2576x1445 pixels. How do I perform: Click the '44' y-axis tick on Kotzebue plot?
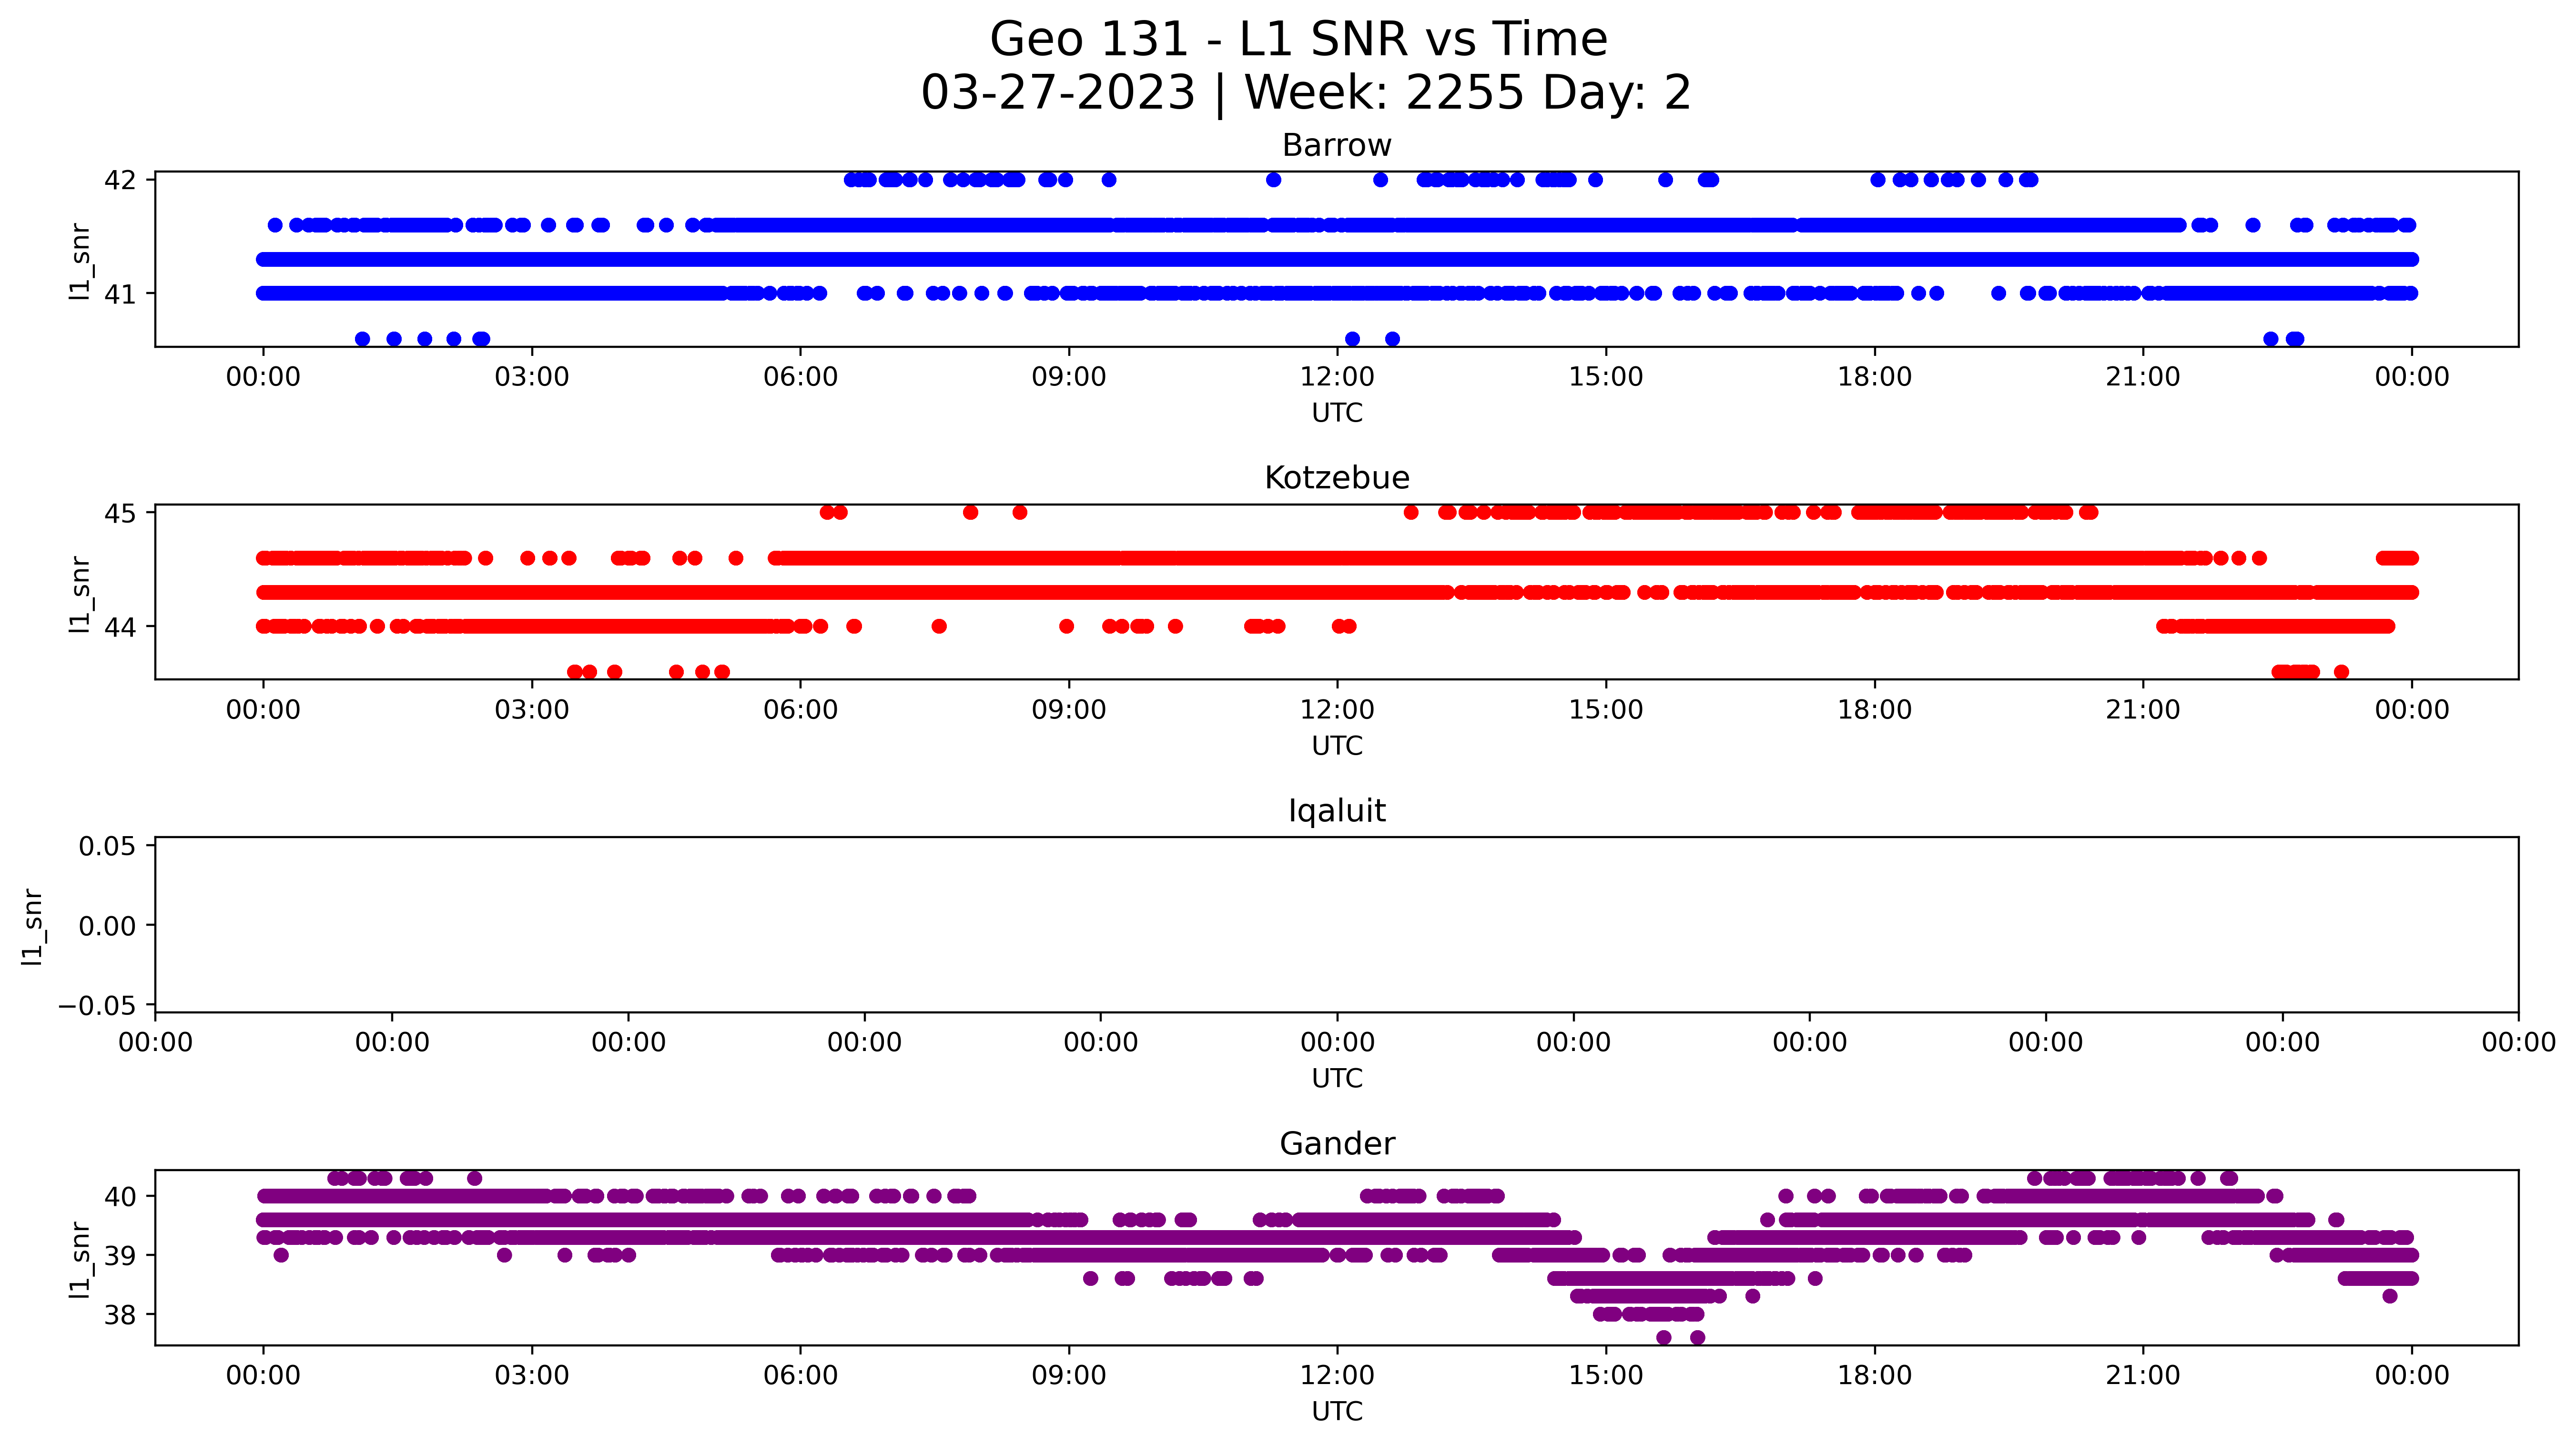click(x=120, y=627)
